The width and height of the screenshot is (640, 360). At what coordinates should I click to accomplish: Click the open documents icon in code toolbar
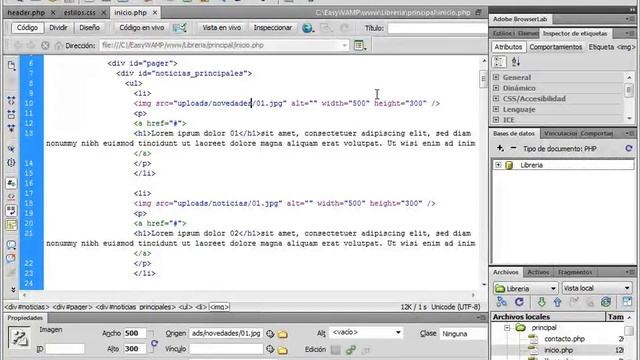pyautogui.click(x=11, y=65)
